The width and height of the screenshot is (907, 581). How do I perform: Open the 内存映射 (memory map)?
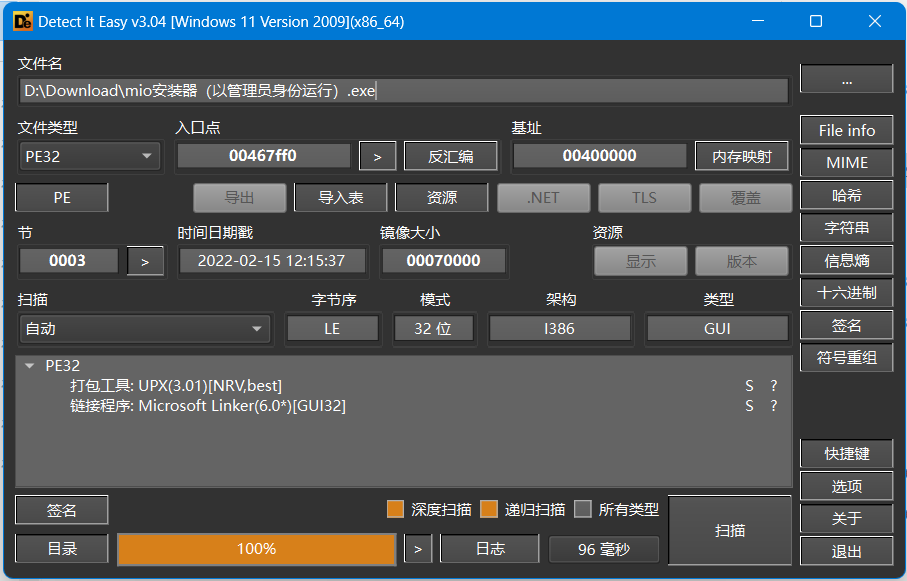point(742,156)
